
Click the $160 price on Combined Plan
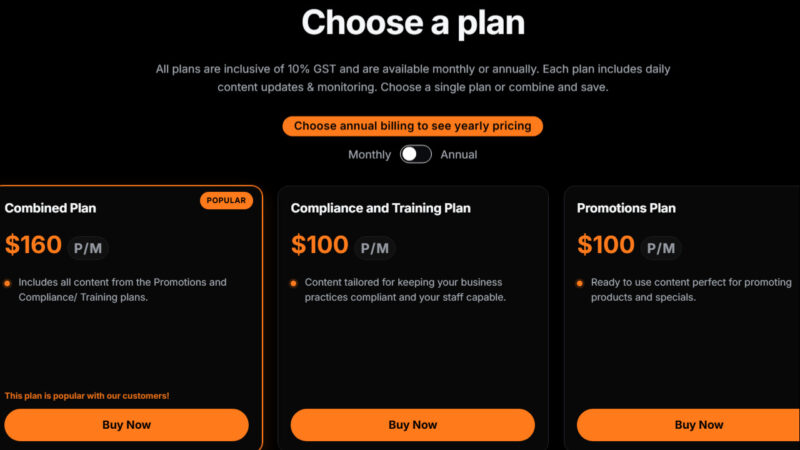(33, 245)
